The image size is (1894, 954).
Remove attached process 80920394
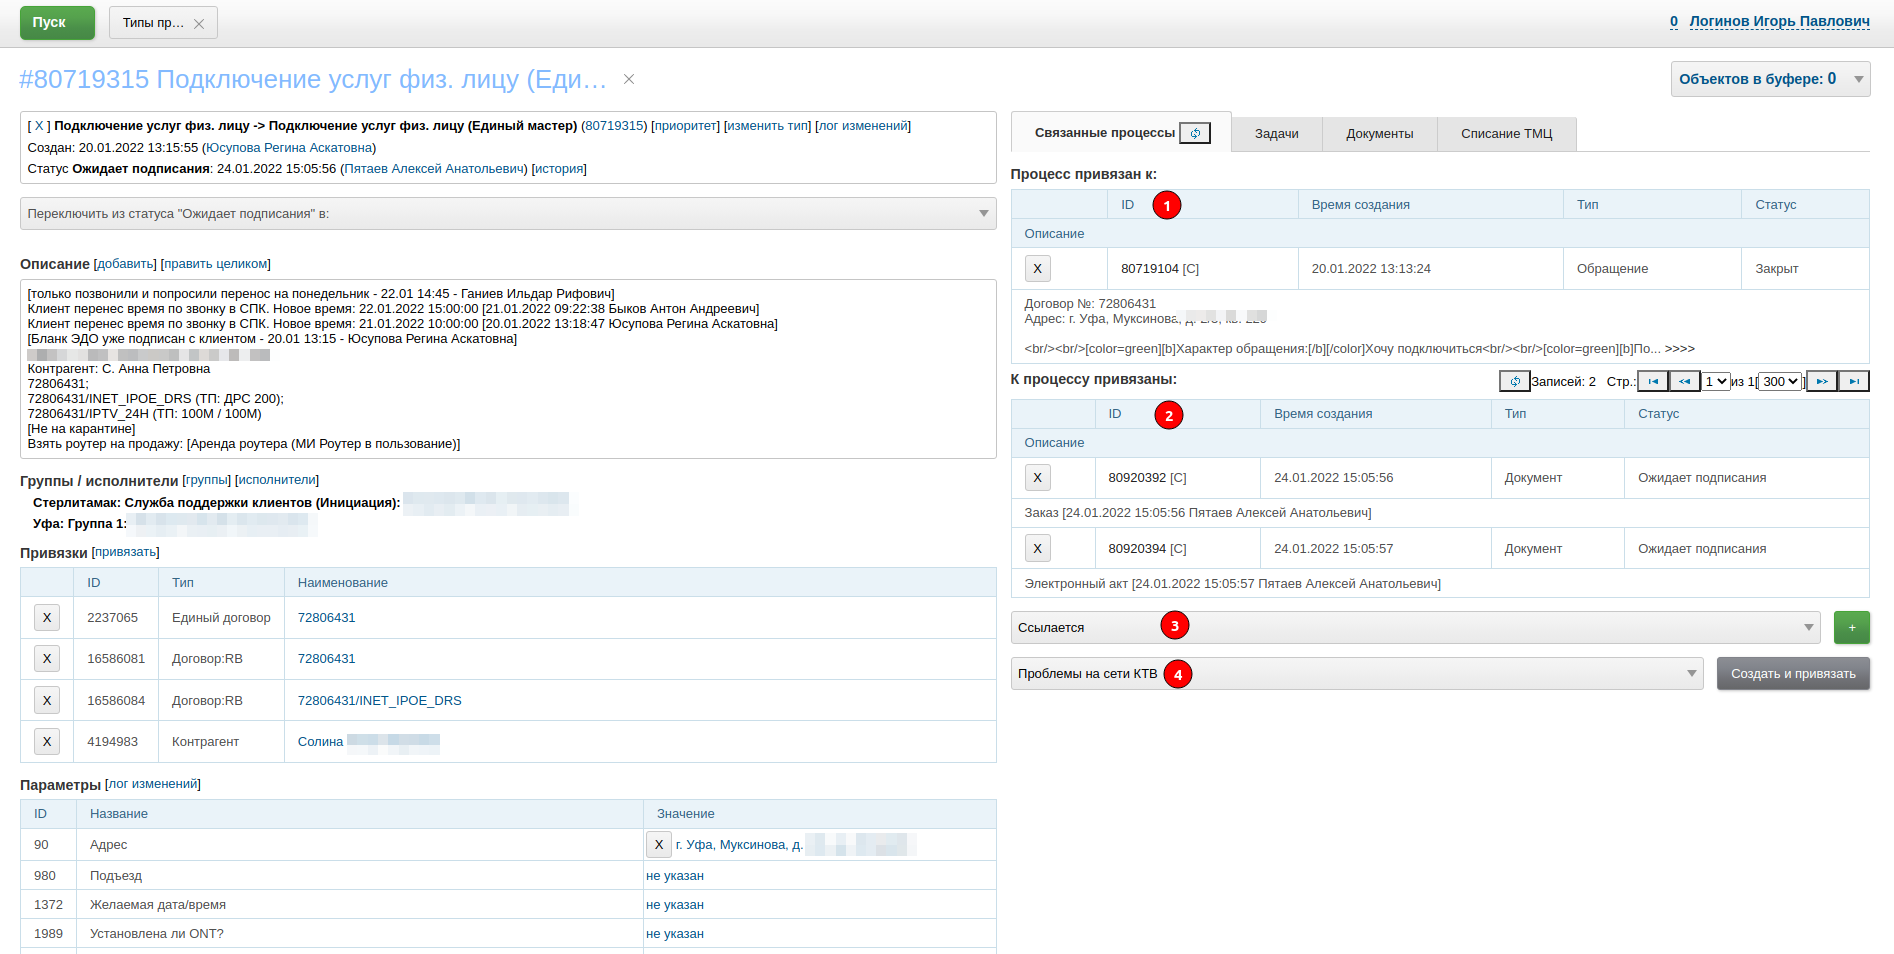click(1037, 548)
